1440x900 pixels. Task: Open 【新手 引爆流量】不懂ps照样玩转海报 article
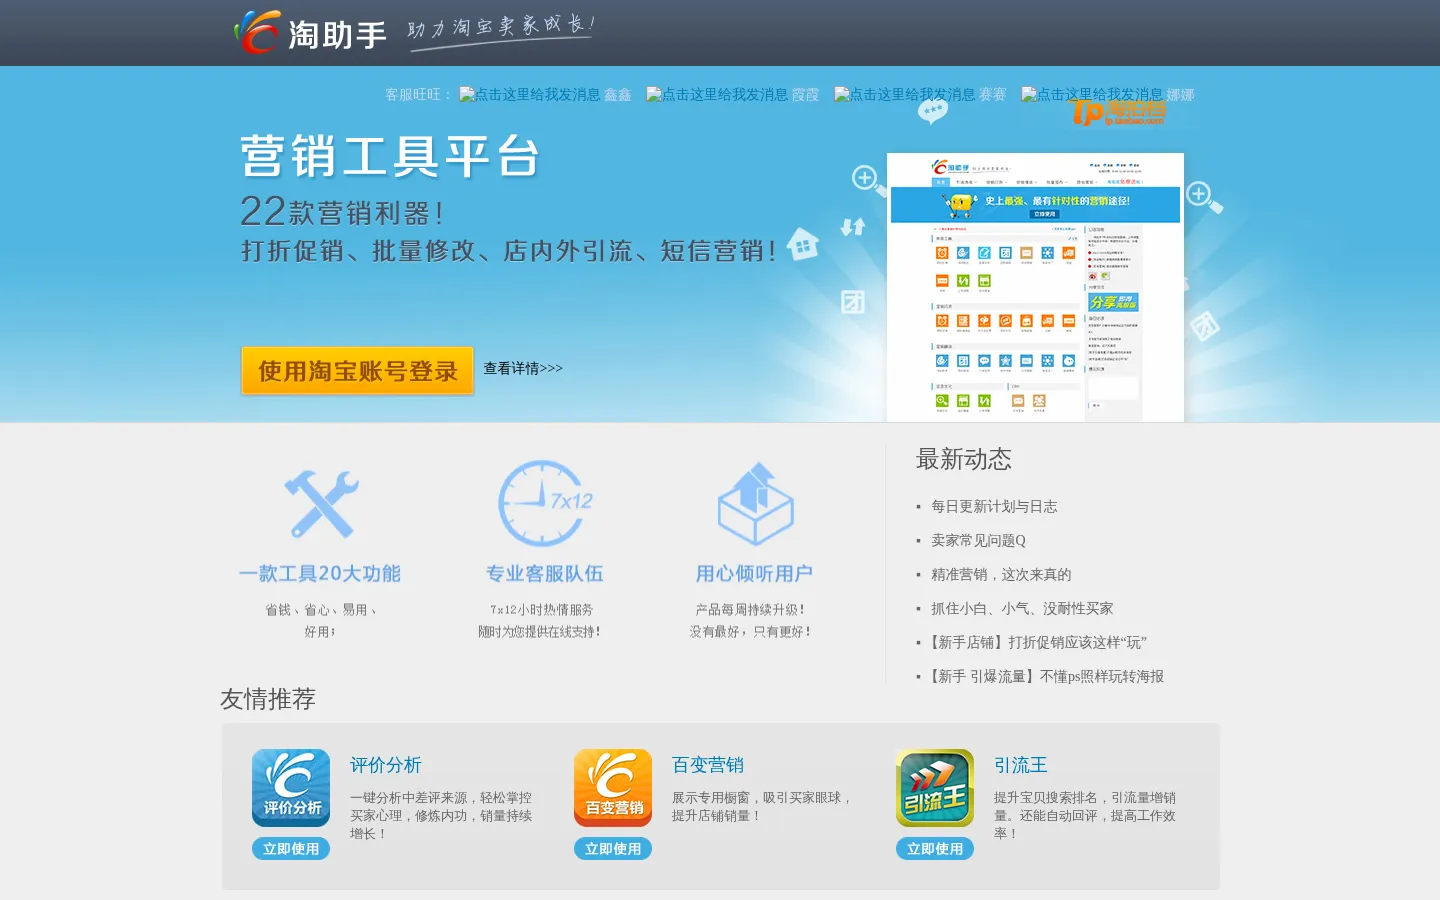tap(1045, 677)
